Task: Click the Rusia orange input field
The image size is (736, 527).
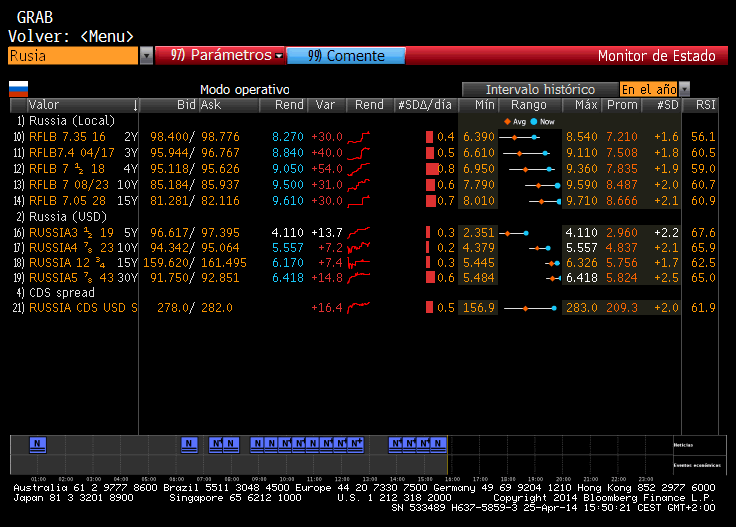Action: click(x=73, y=56)
